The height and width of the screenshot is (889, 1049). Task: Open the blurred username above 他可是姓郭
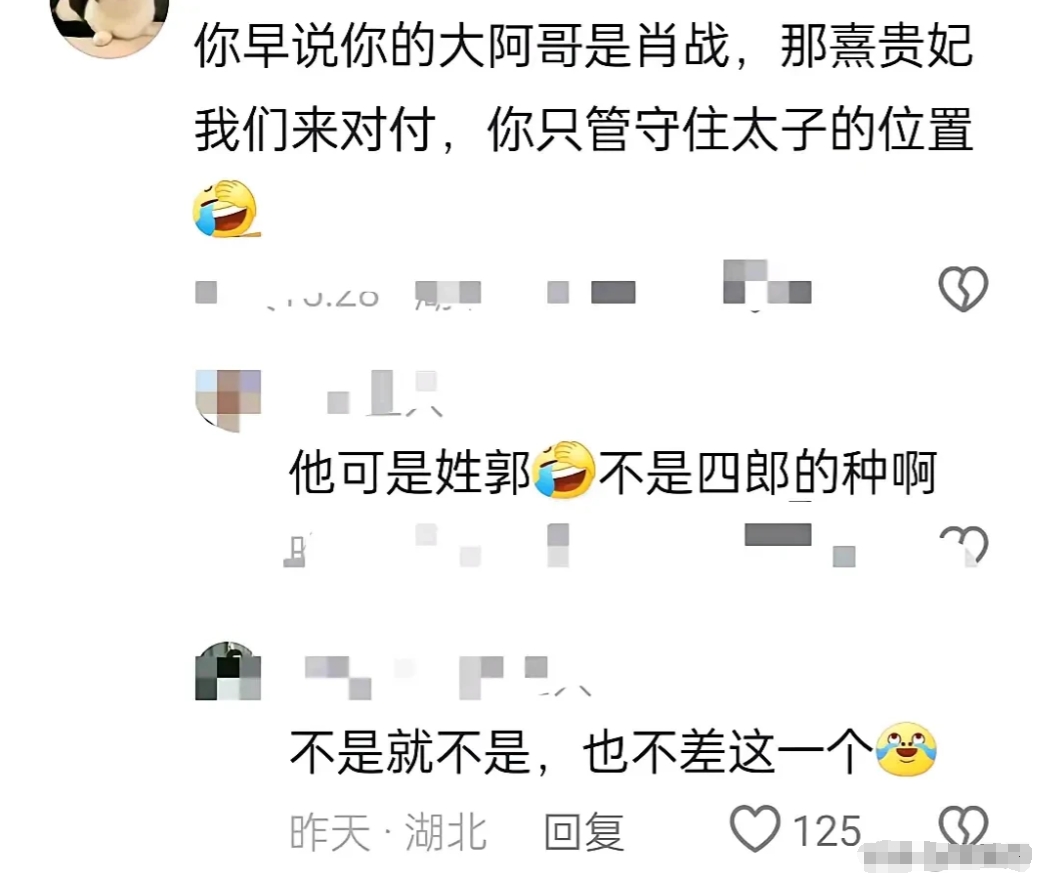(x=383, y=393)
